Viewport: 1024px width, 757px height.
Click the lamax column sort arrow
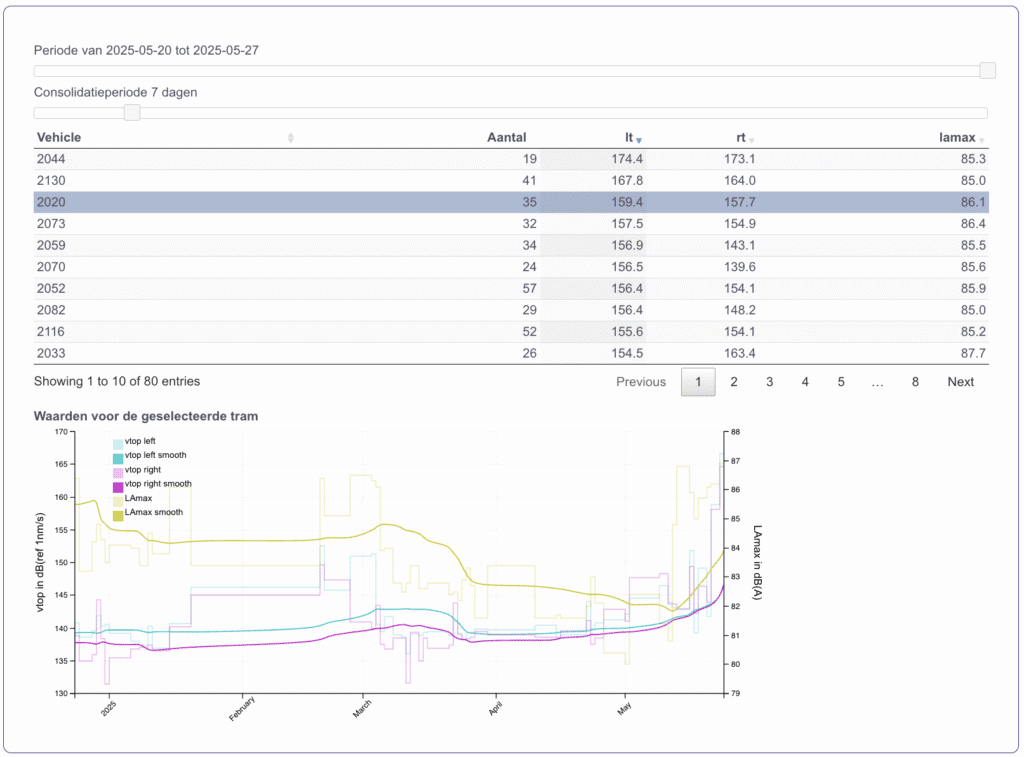[982, 140]
